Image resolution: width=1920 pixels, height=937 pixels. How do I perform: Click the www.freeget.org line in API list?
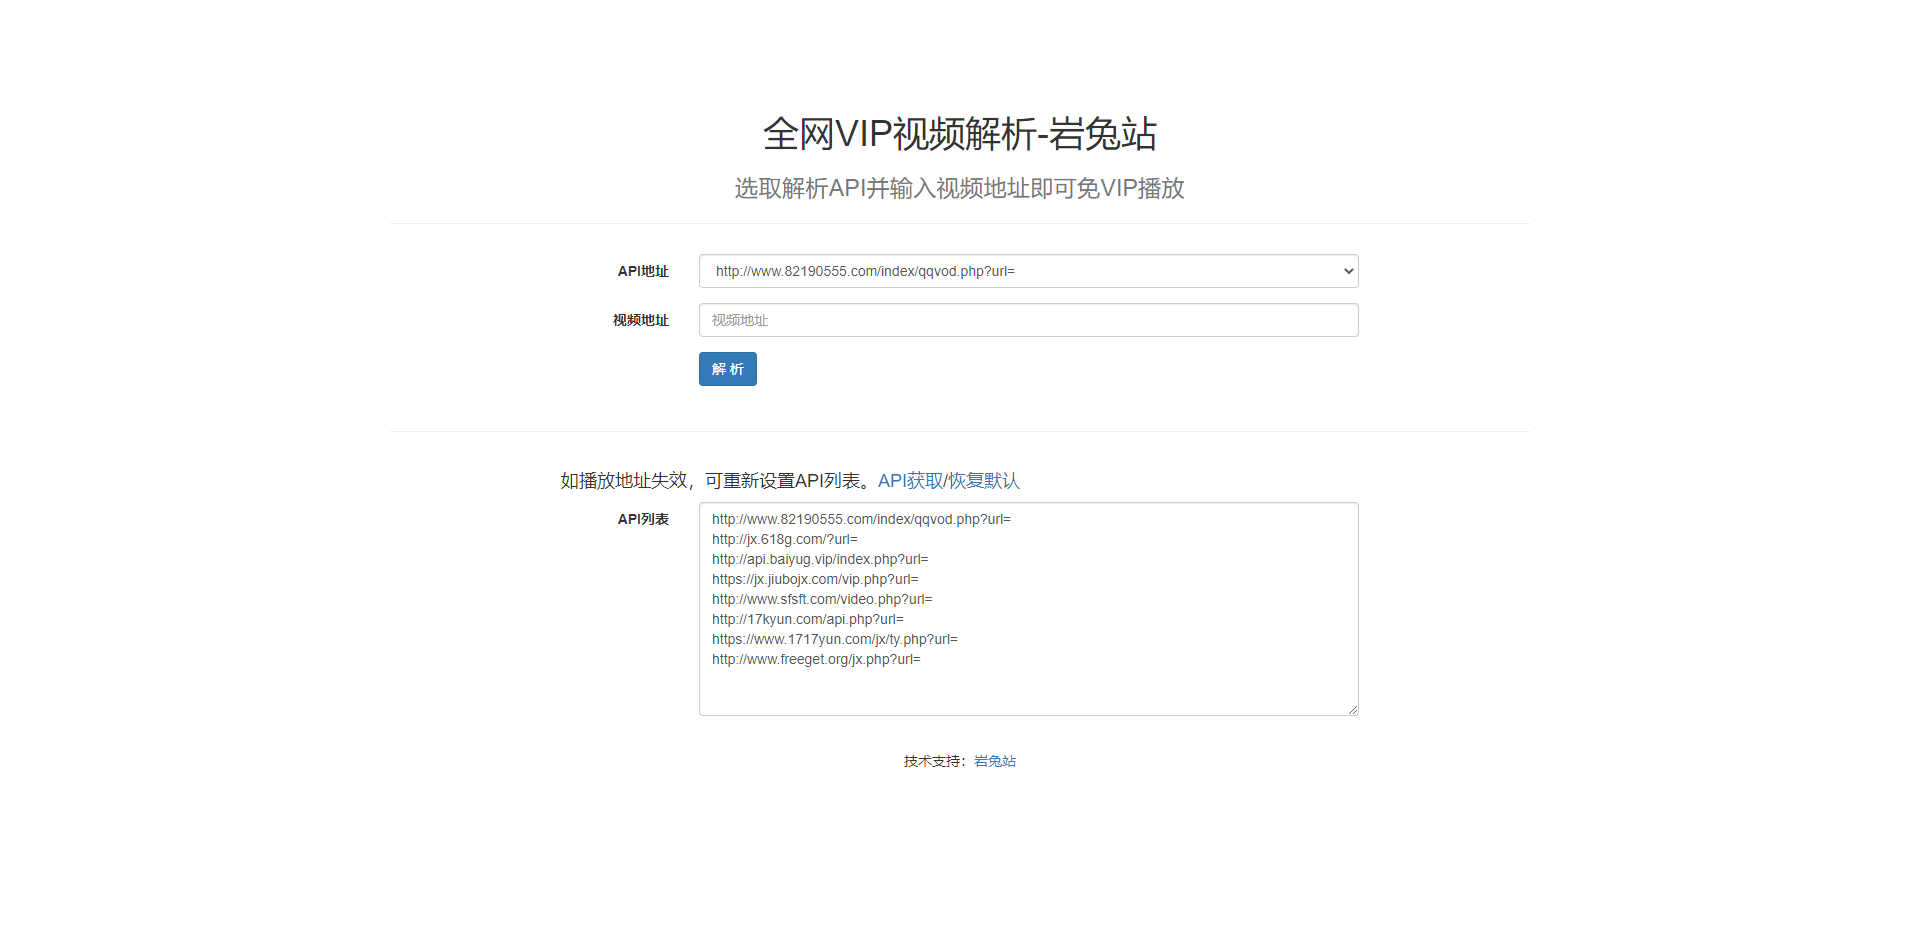816,659
